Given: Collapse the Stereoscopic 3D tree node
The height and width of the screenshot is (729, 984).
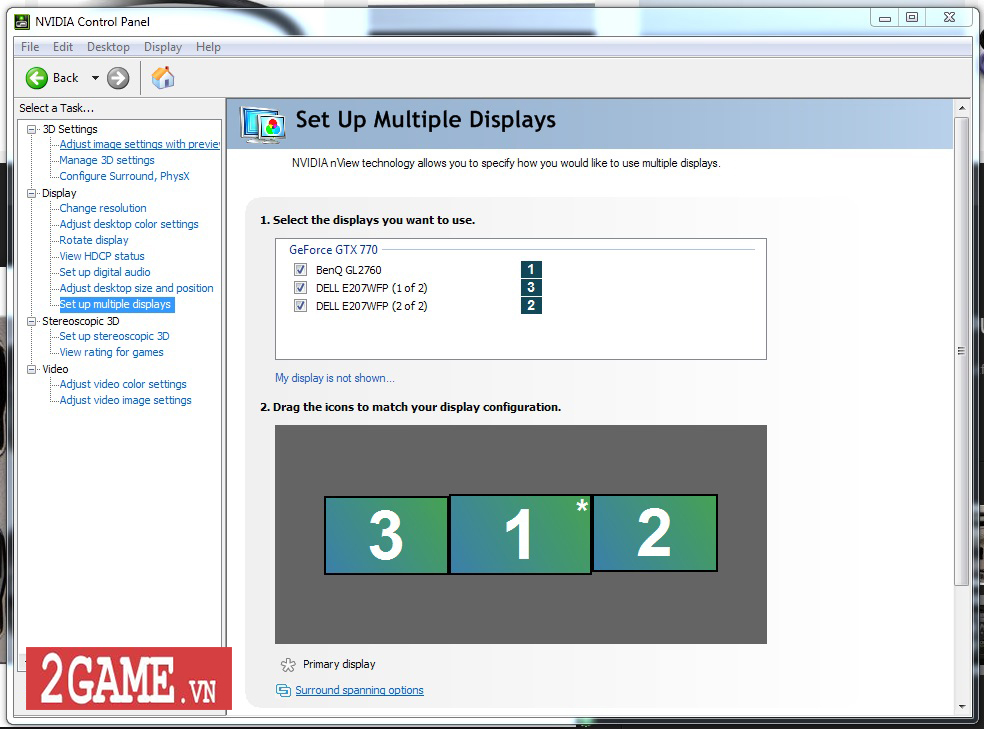Looking at the screenshot, I should point(31,321).
